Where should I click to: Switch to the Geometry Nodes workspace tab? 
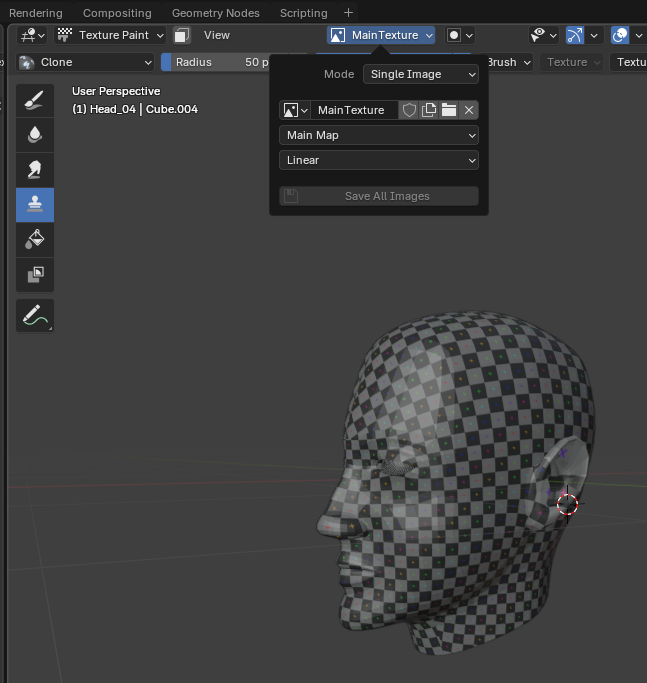(x=215, y=13)
